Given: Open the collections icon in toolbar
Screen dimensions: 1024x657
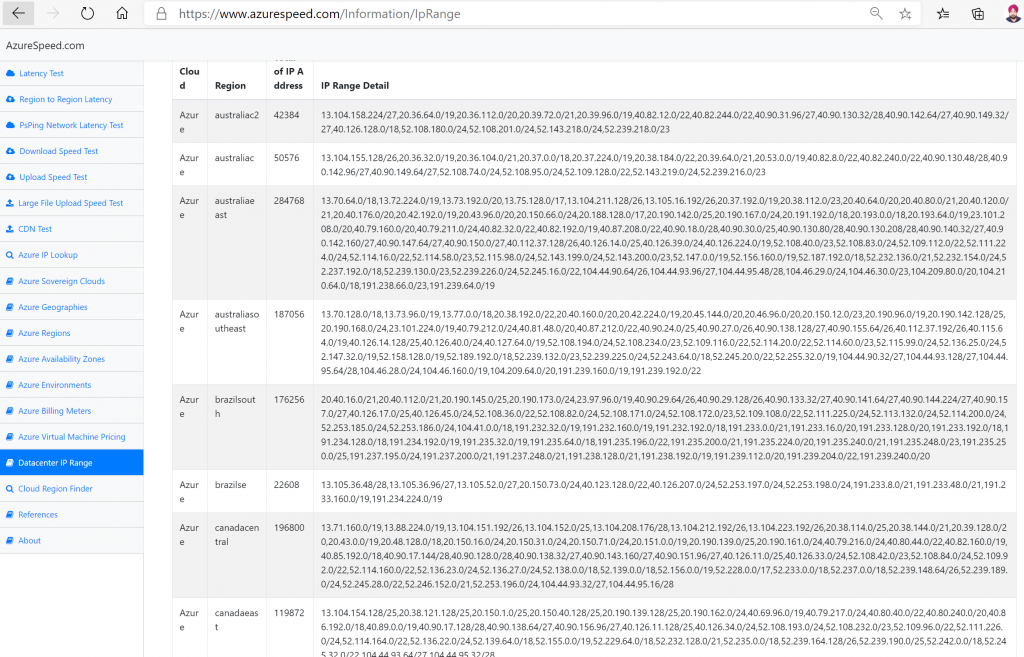Looking at the screenshot, I should (x=977, y=14).
